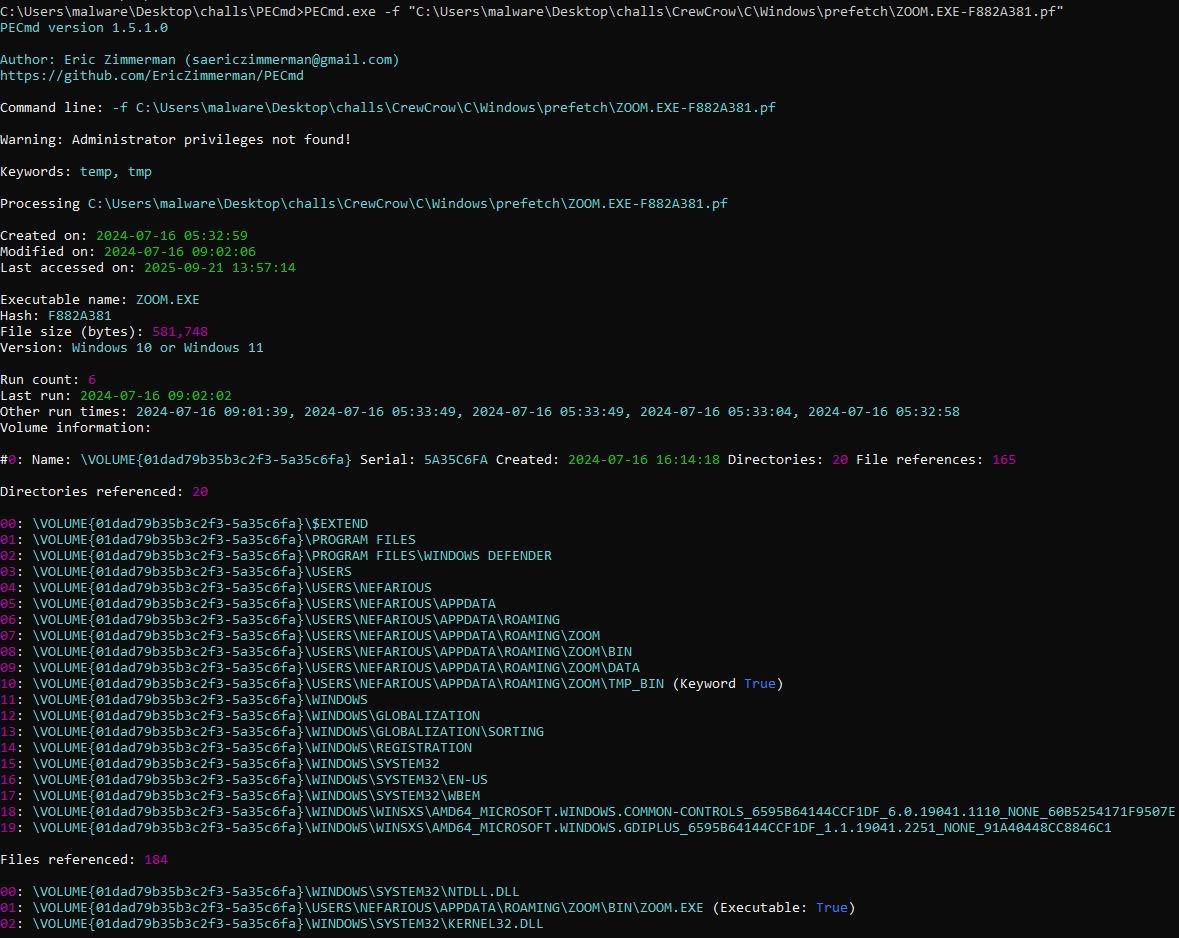
Task: Select directory row 16 SYSTEM32\EN-US
Action: pos(244,780)
